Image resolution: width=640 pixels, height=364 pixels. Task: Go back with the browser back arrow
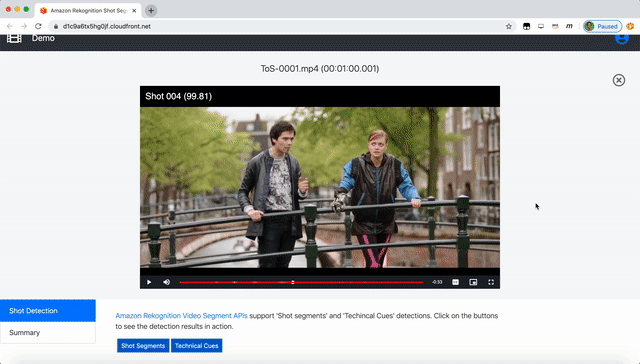(x=10, y=26)
